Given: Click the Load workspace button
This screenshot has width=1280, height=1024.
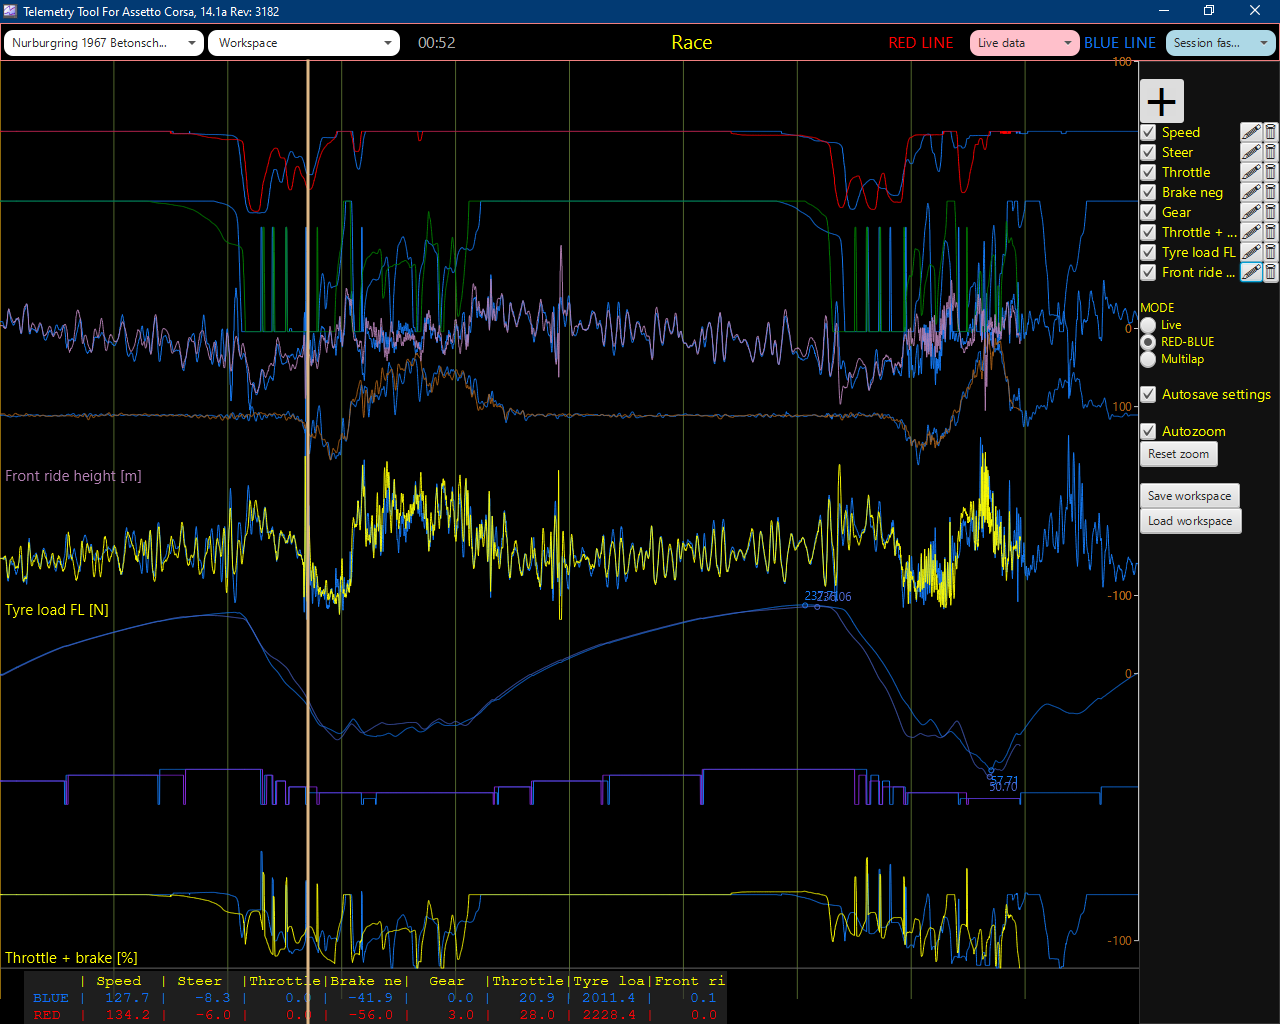Looking at the screenshot, I should pyautogui.click(x=1190, y=521).
